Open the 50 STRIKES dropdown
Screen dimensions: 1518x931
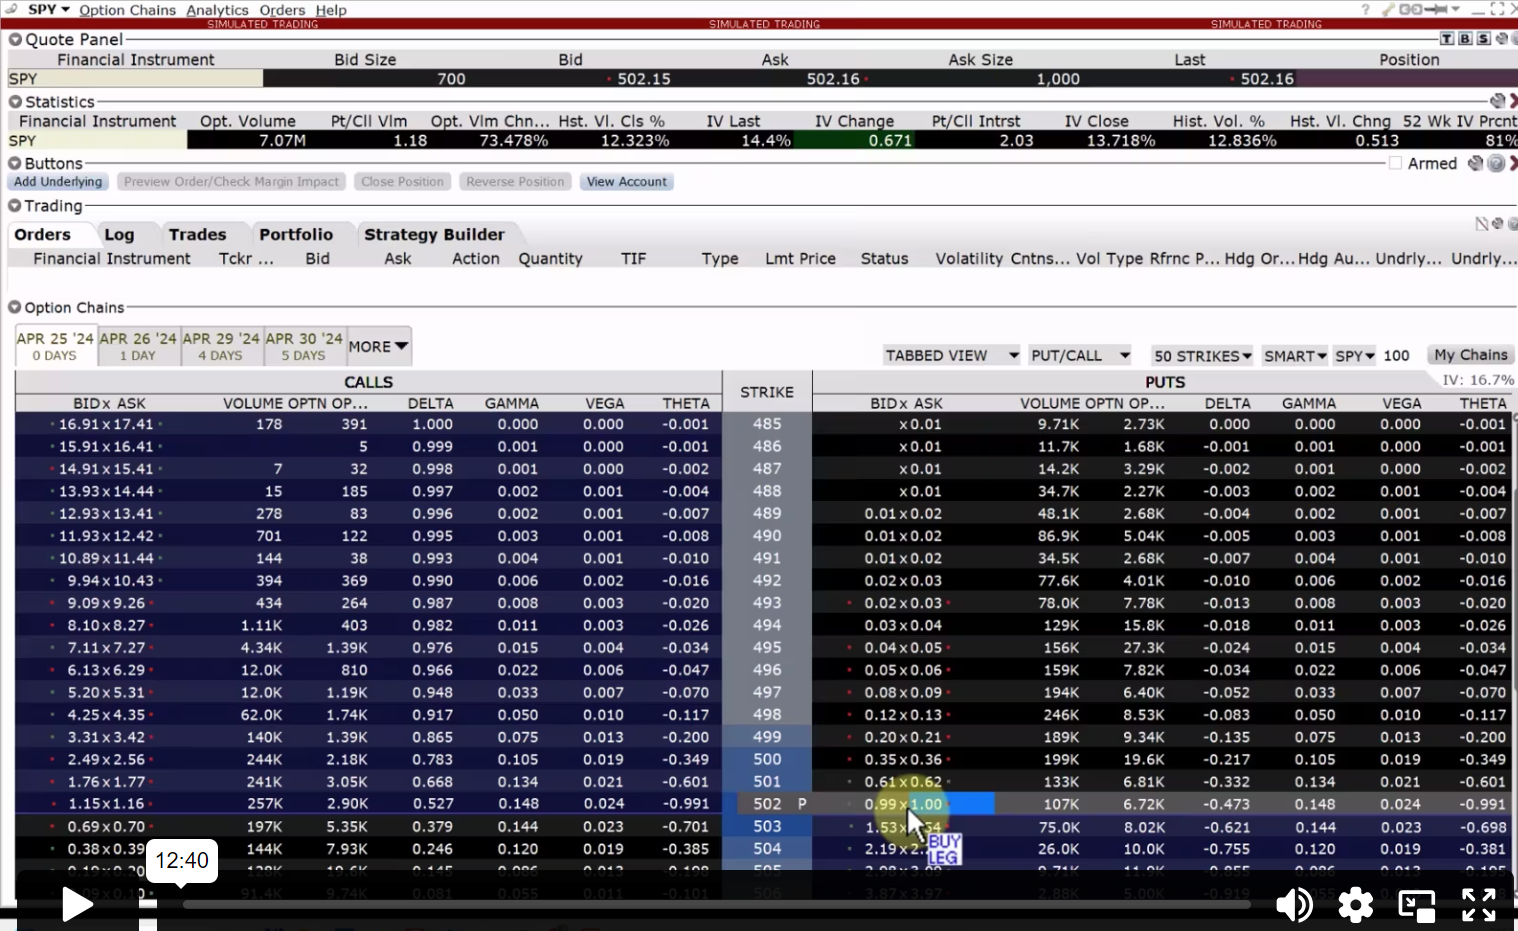coord(1202,355)
